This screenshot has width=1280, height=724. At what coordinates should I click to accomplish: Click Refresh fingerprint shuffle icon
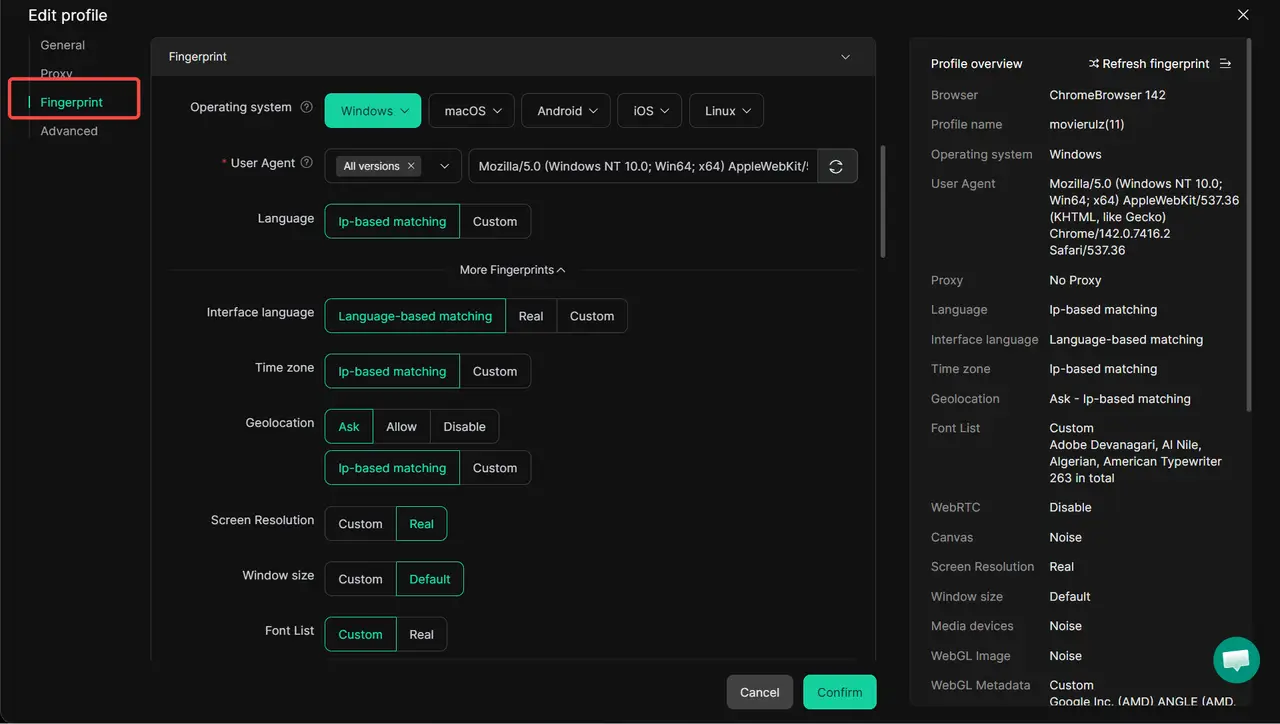(x=1094, y=64)
